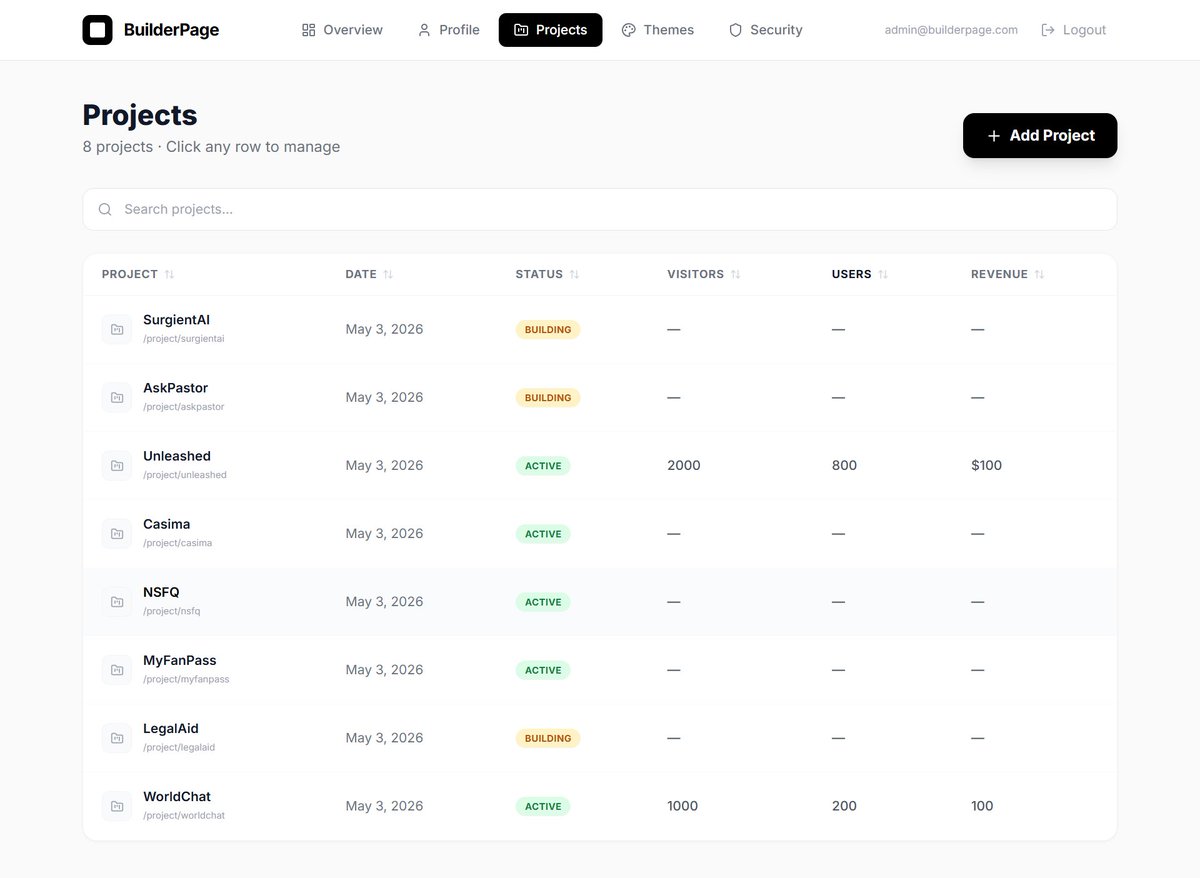Select the Projects tab
The height and width of the screenshot is (878, 1200).
point(551,30)
